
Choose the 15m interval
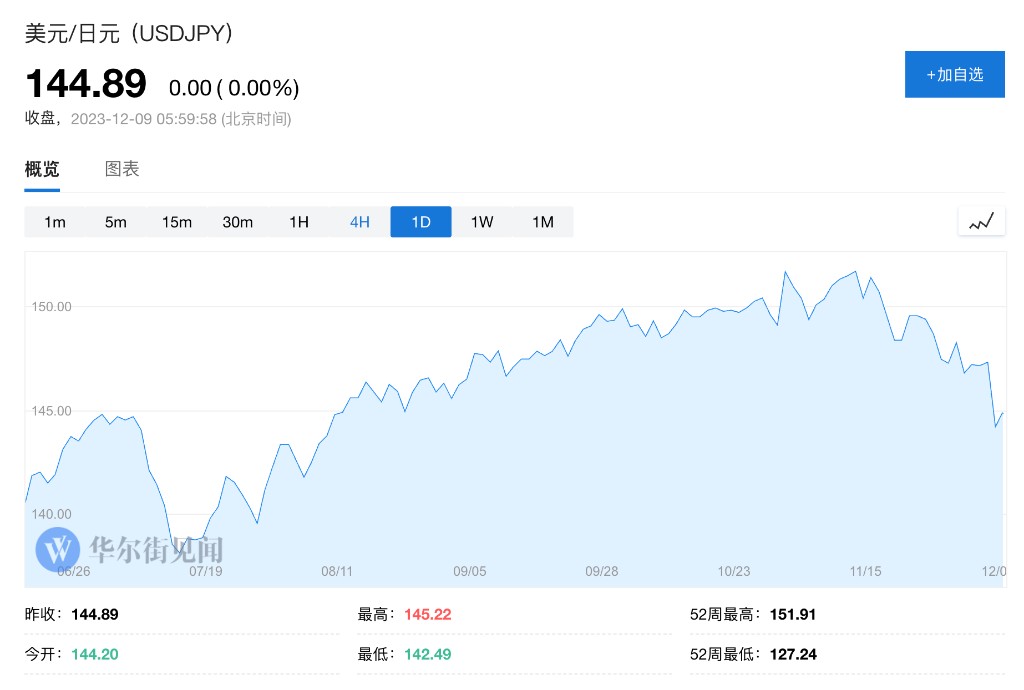point(177,222)
